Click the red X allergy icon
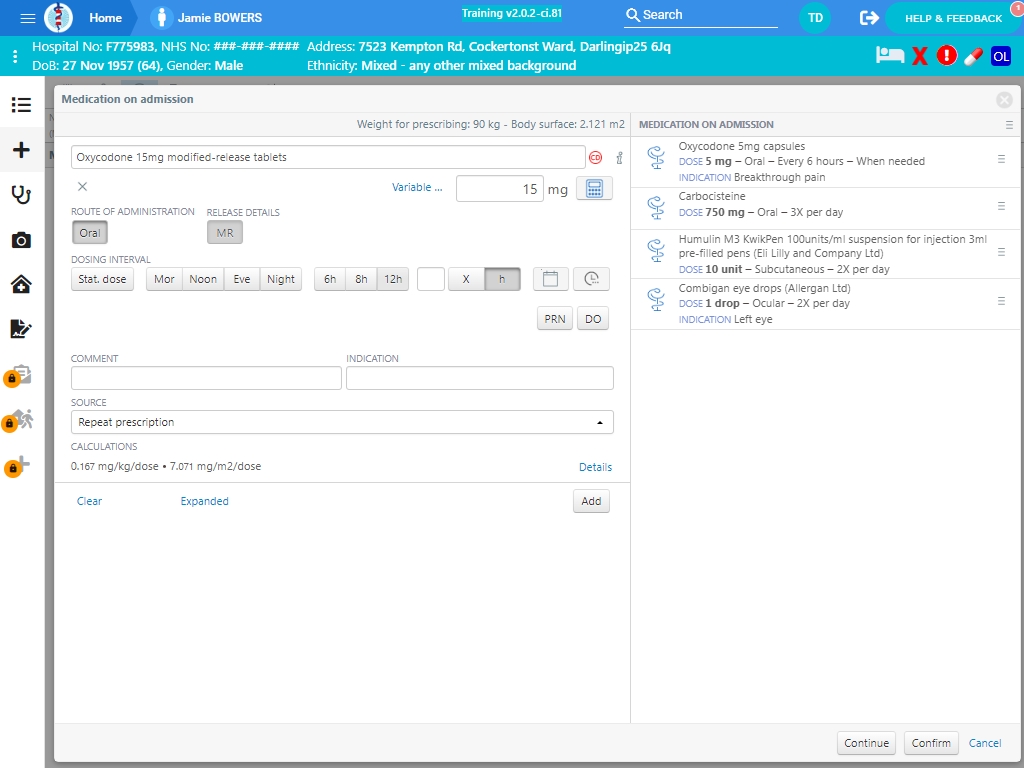The width and height of the screenshot is (1024, 768). (x=920, y=56)
